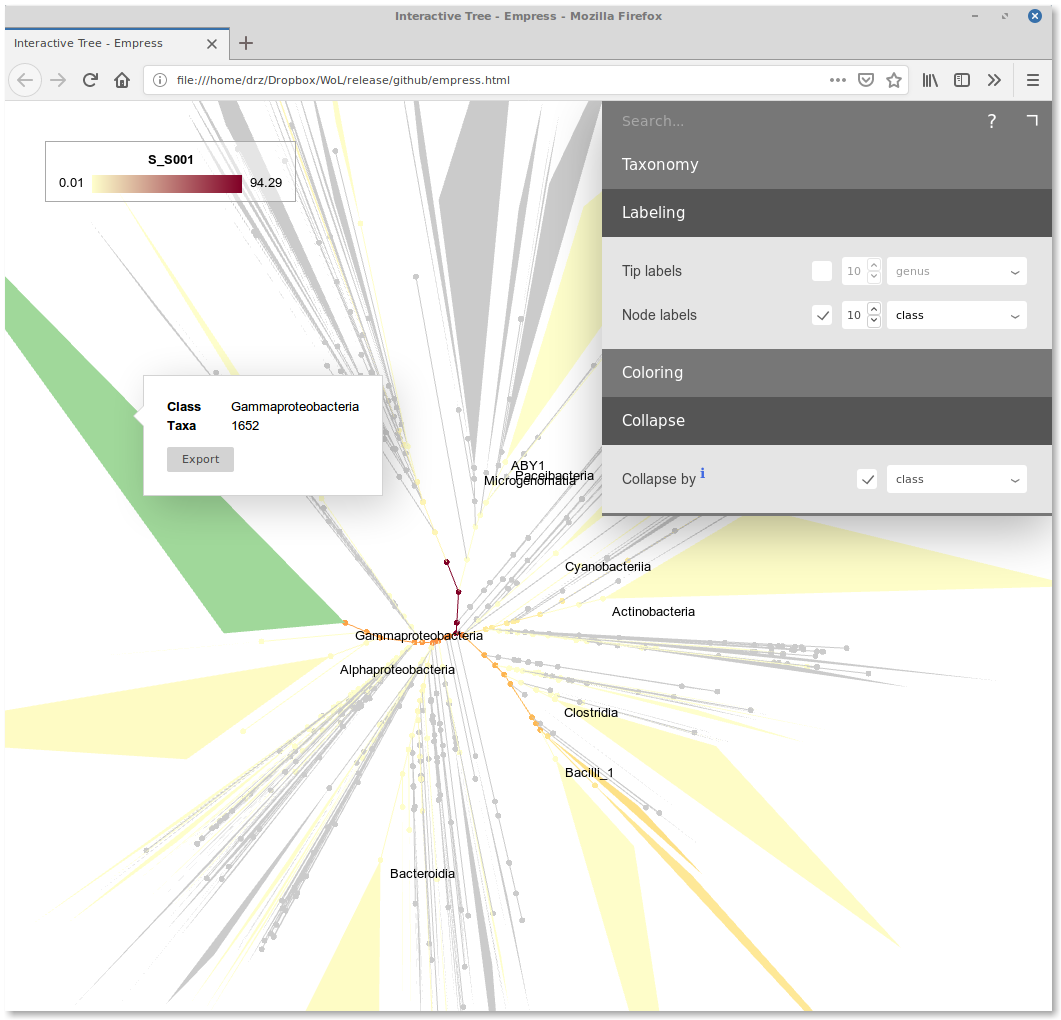The image size is (1061, 1020).
Task: Export the Gammaproteobacteria clade
Action: pos(200,459)
